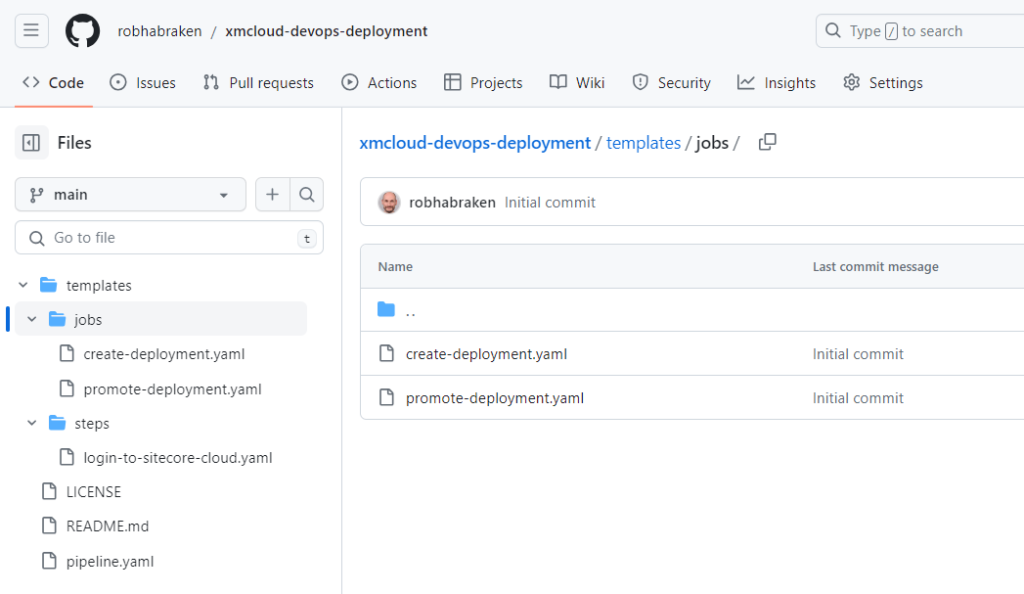
Task: Open the latest Initial commit message link
Action: coord(550,202)
